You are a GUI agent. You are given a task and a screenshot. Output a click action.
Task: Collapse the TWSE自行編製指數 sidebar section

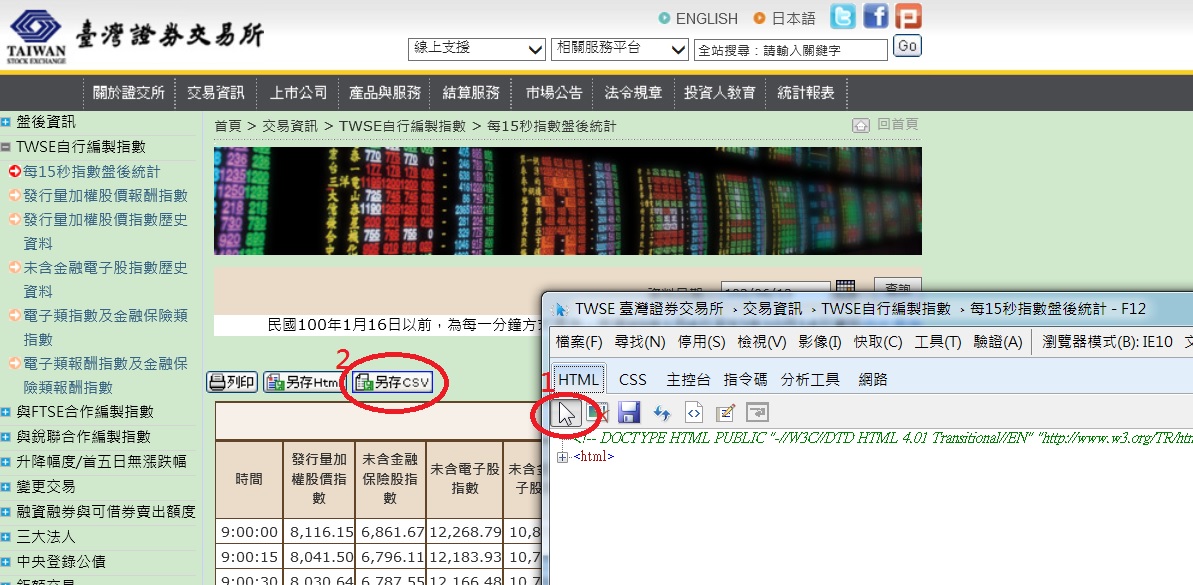6,147
